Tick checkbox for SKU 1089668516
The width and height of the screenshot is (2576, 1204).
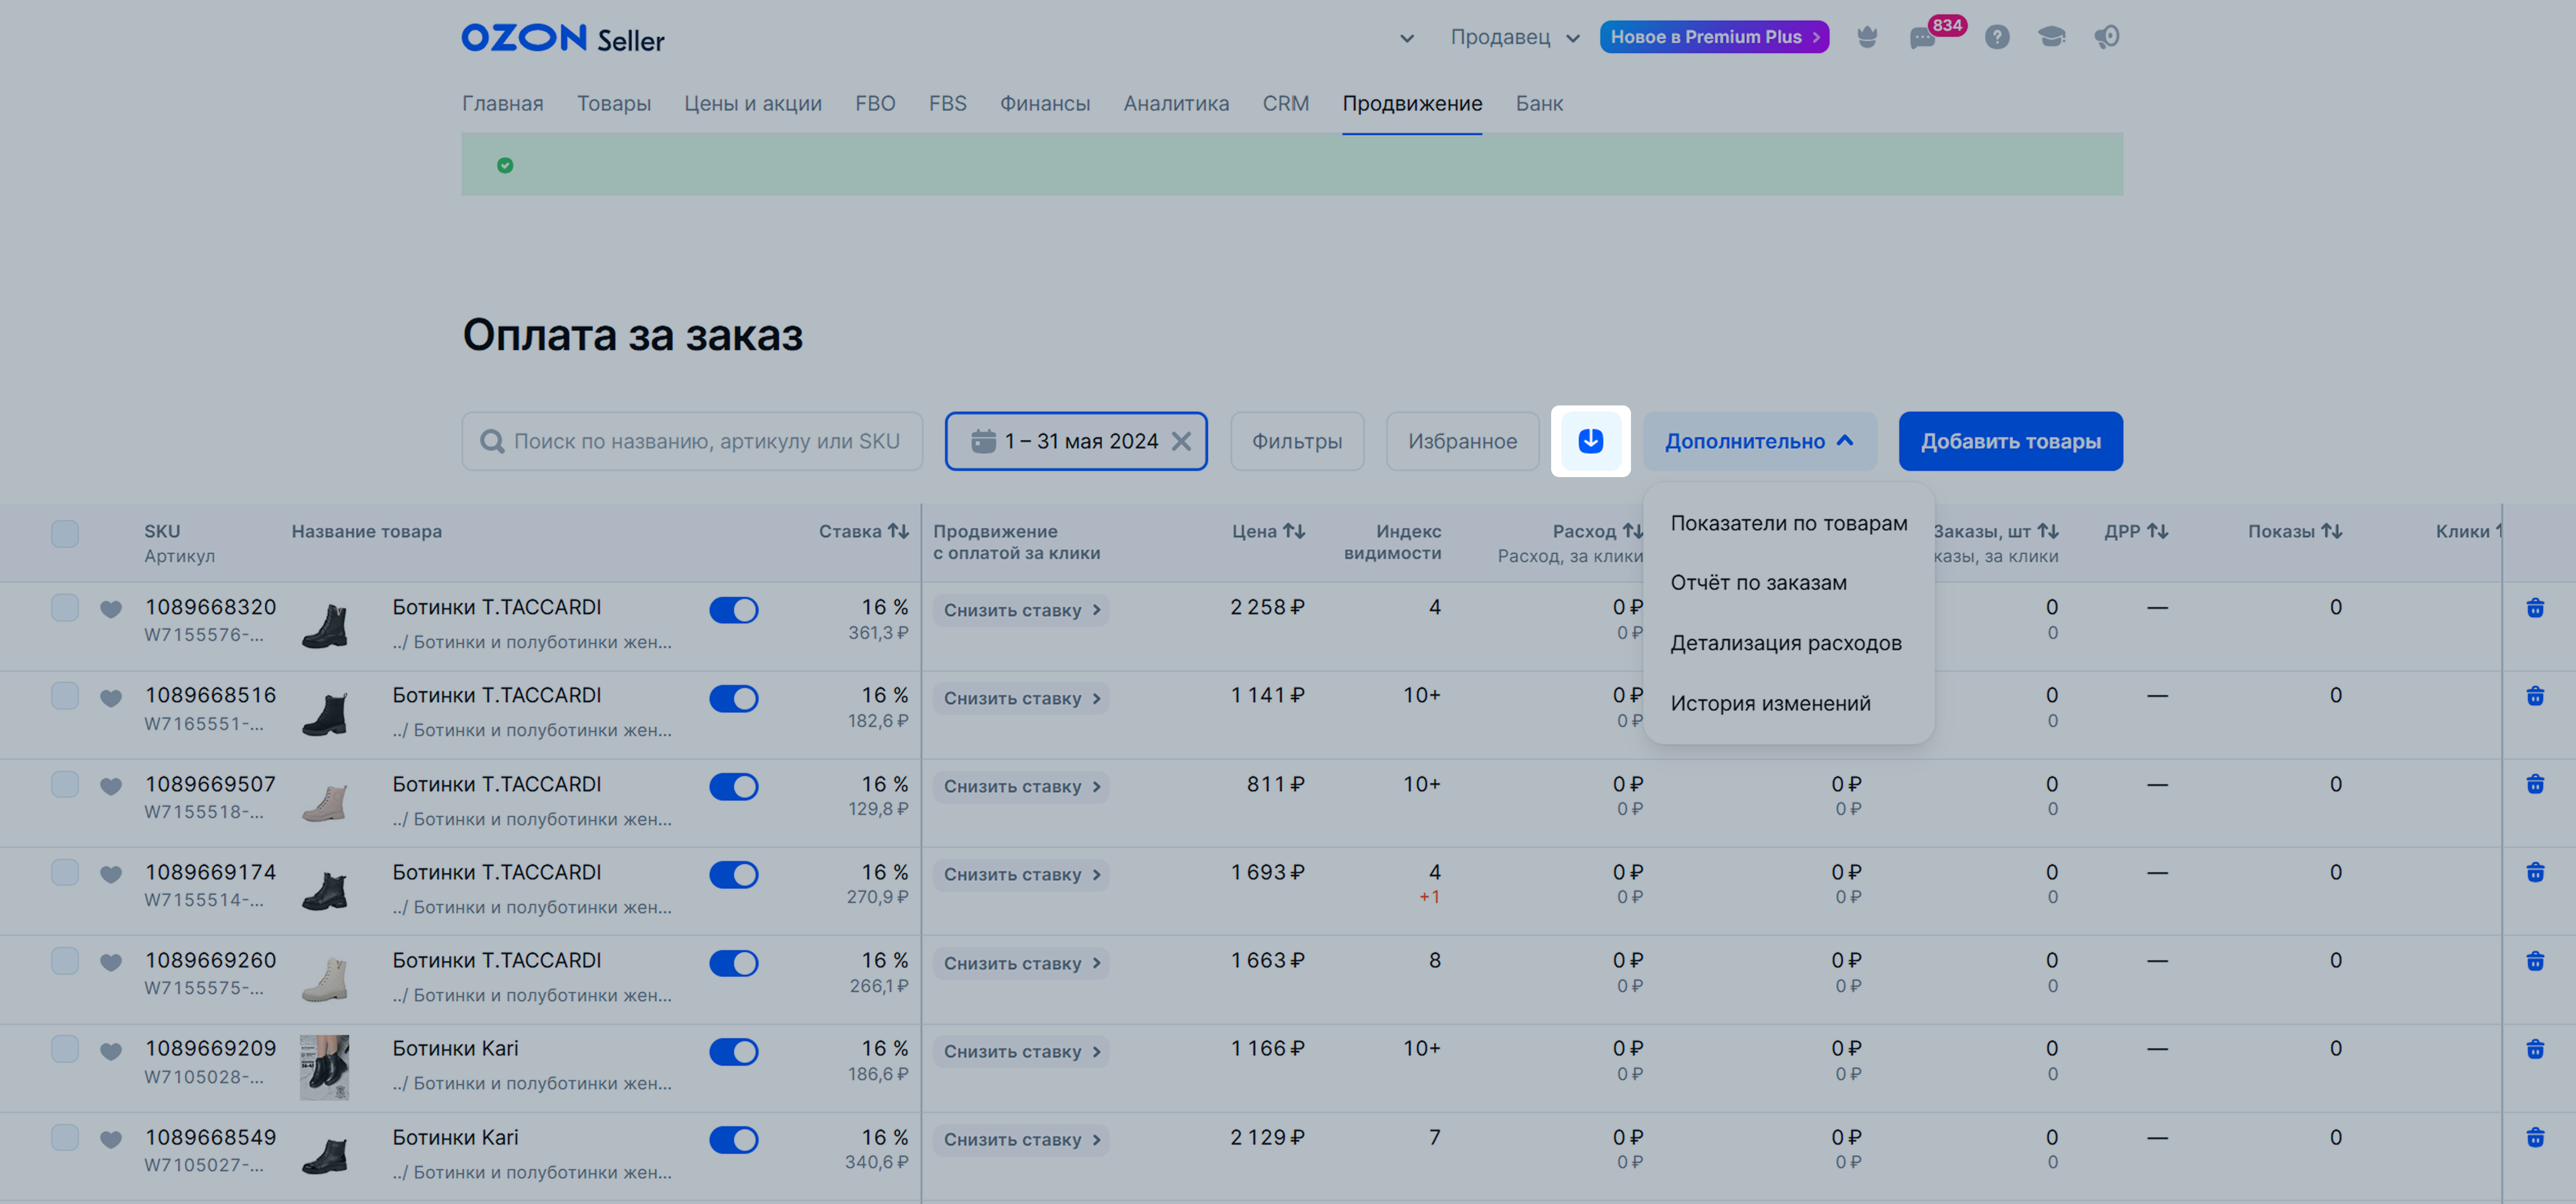click(65, 695)
